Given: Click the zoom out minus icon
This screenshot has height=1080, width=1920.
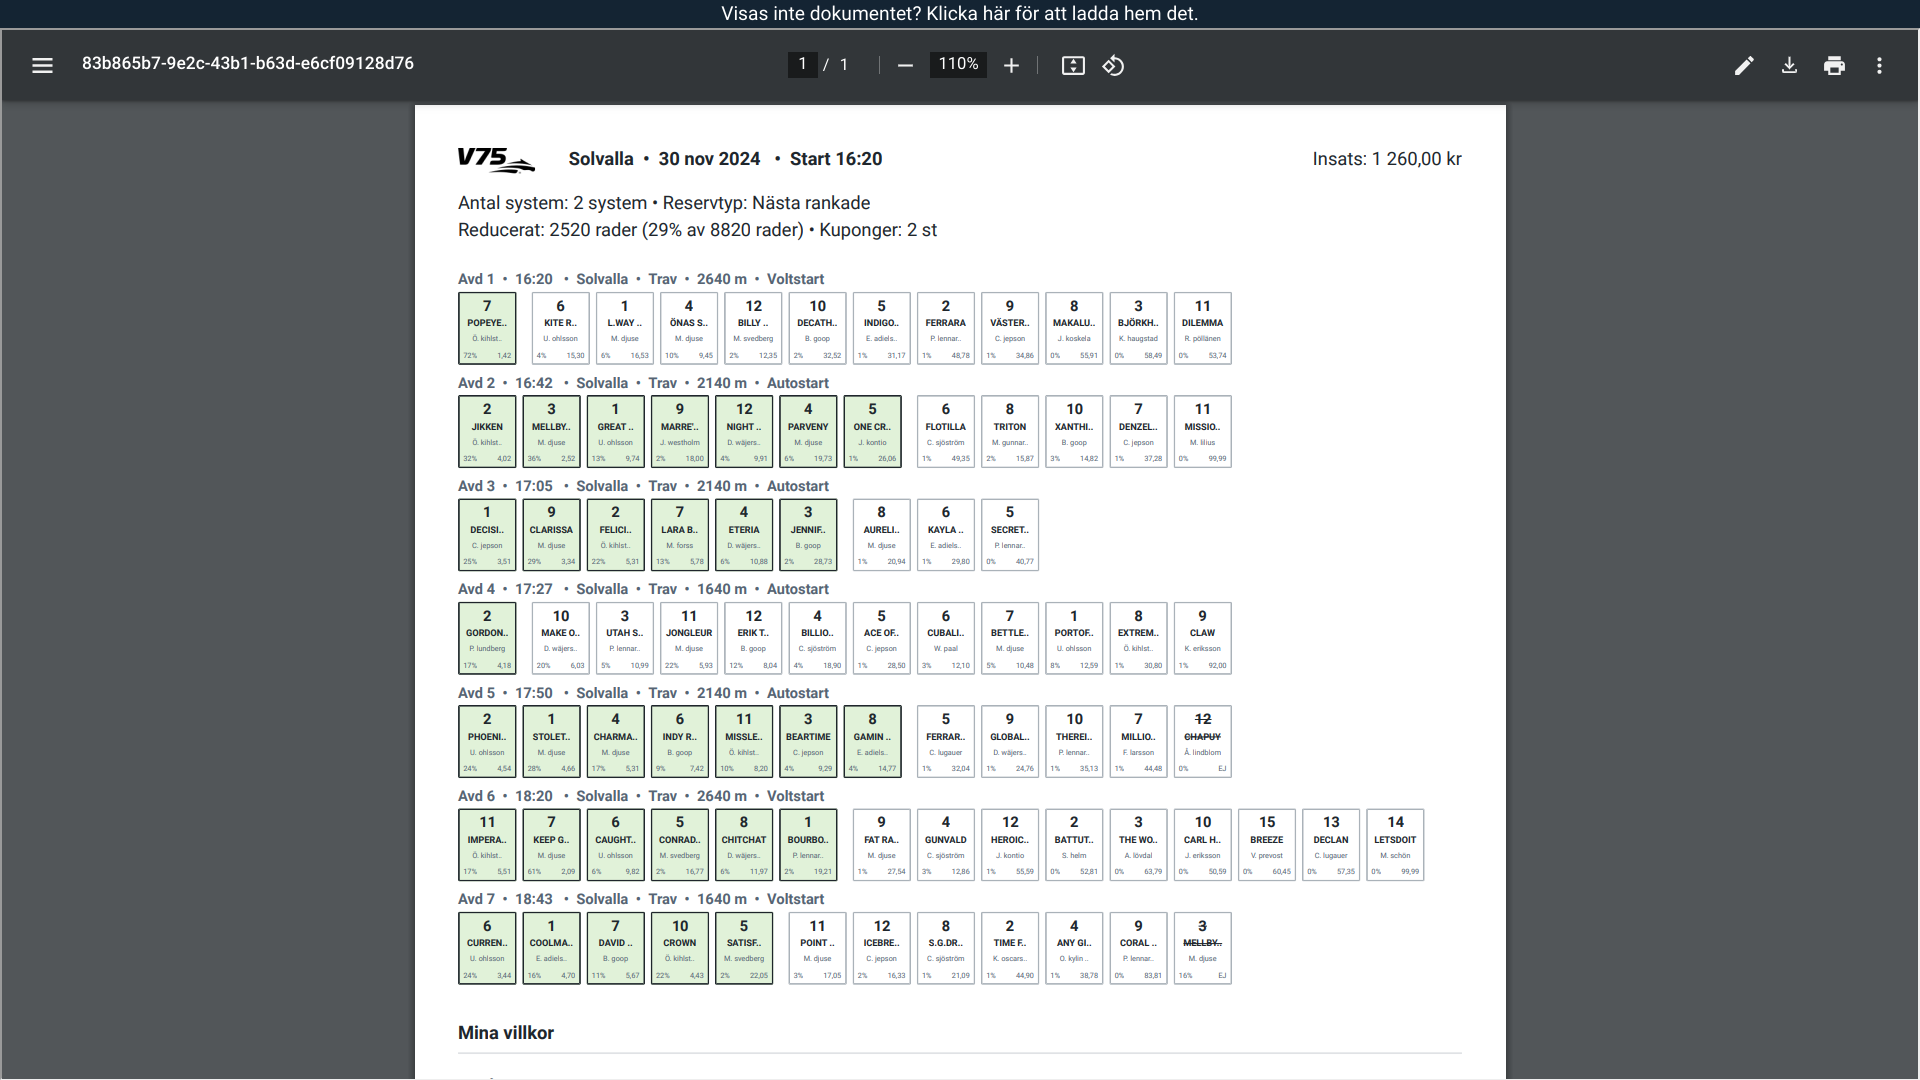Looking at the screenshot, I should tap(905, 65).
